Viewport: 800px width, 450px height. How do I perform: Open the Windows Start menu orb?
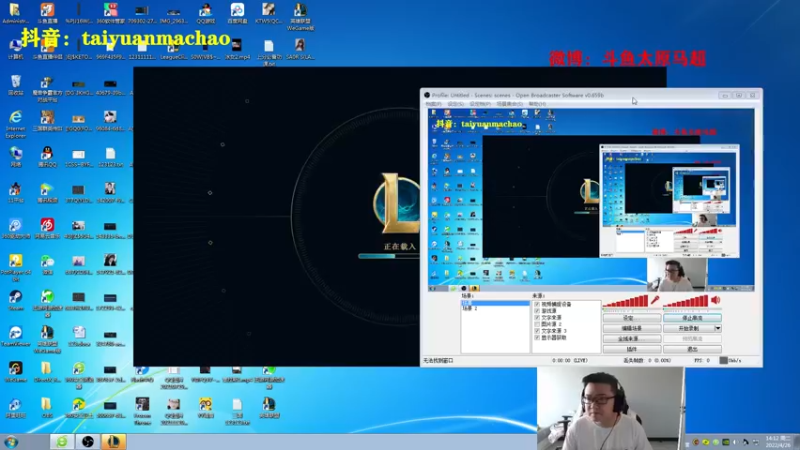click(11, 442)
